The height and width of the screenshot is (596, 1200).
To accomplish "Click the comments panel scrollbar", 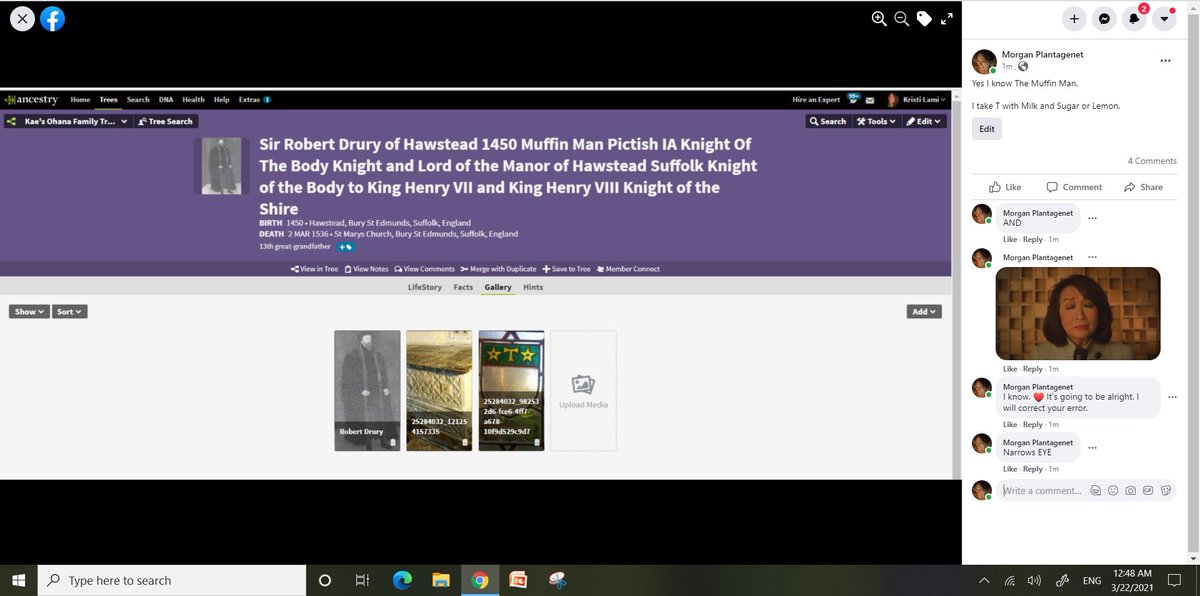I will click(1195, 280).
